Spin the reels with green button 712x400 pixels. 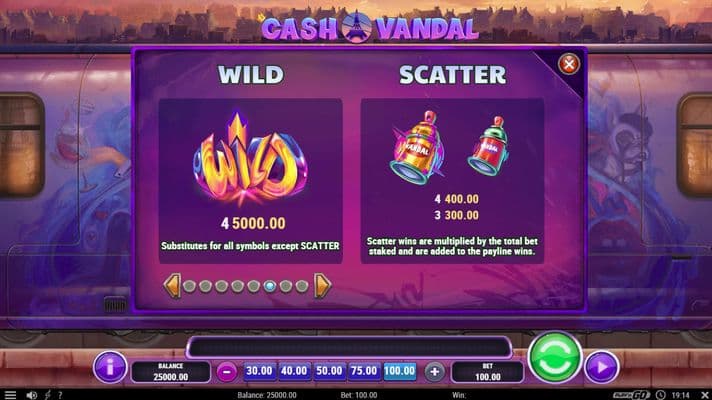coord(554,357)
